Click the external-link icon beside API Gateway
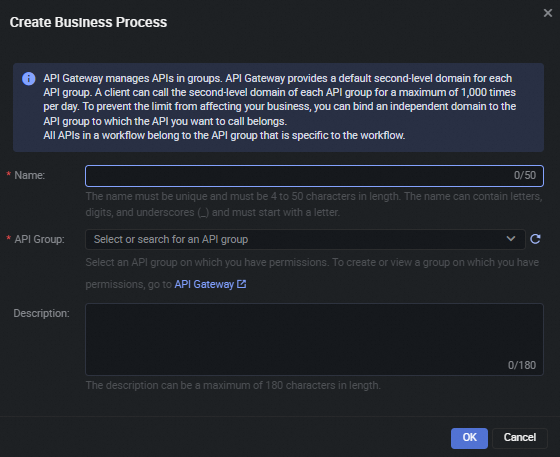Image resolution: width=560 pixels, height=457 pixels. 241,284
